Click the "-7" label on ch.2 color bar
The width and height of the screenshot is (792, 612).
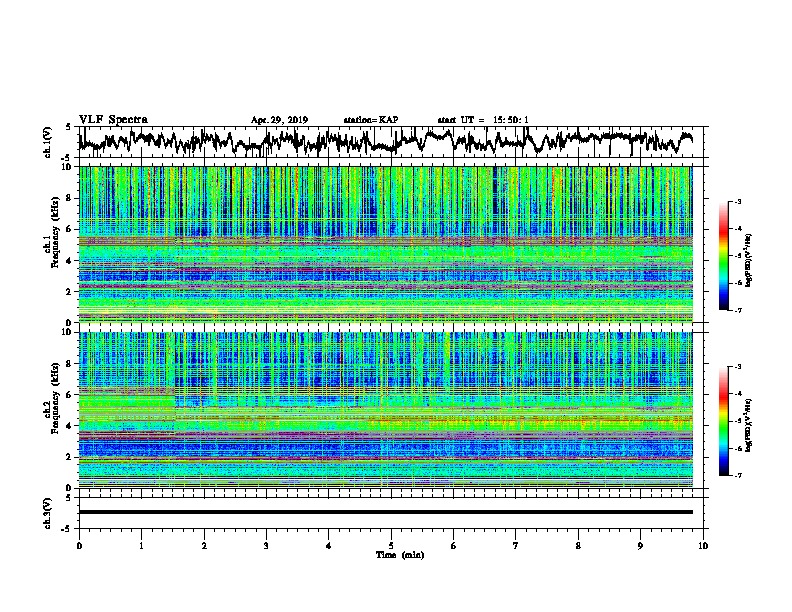pos(737,475)
